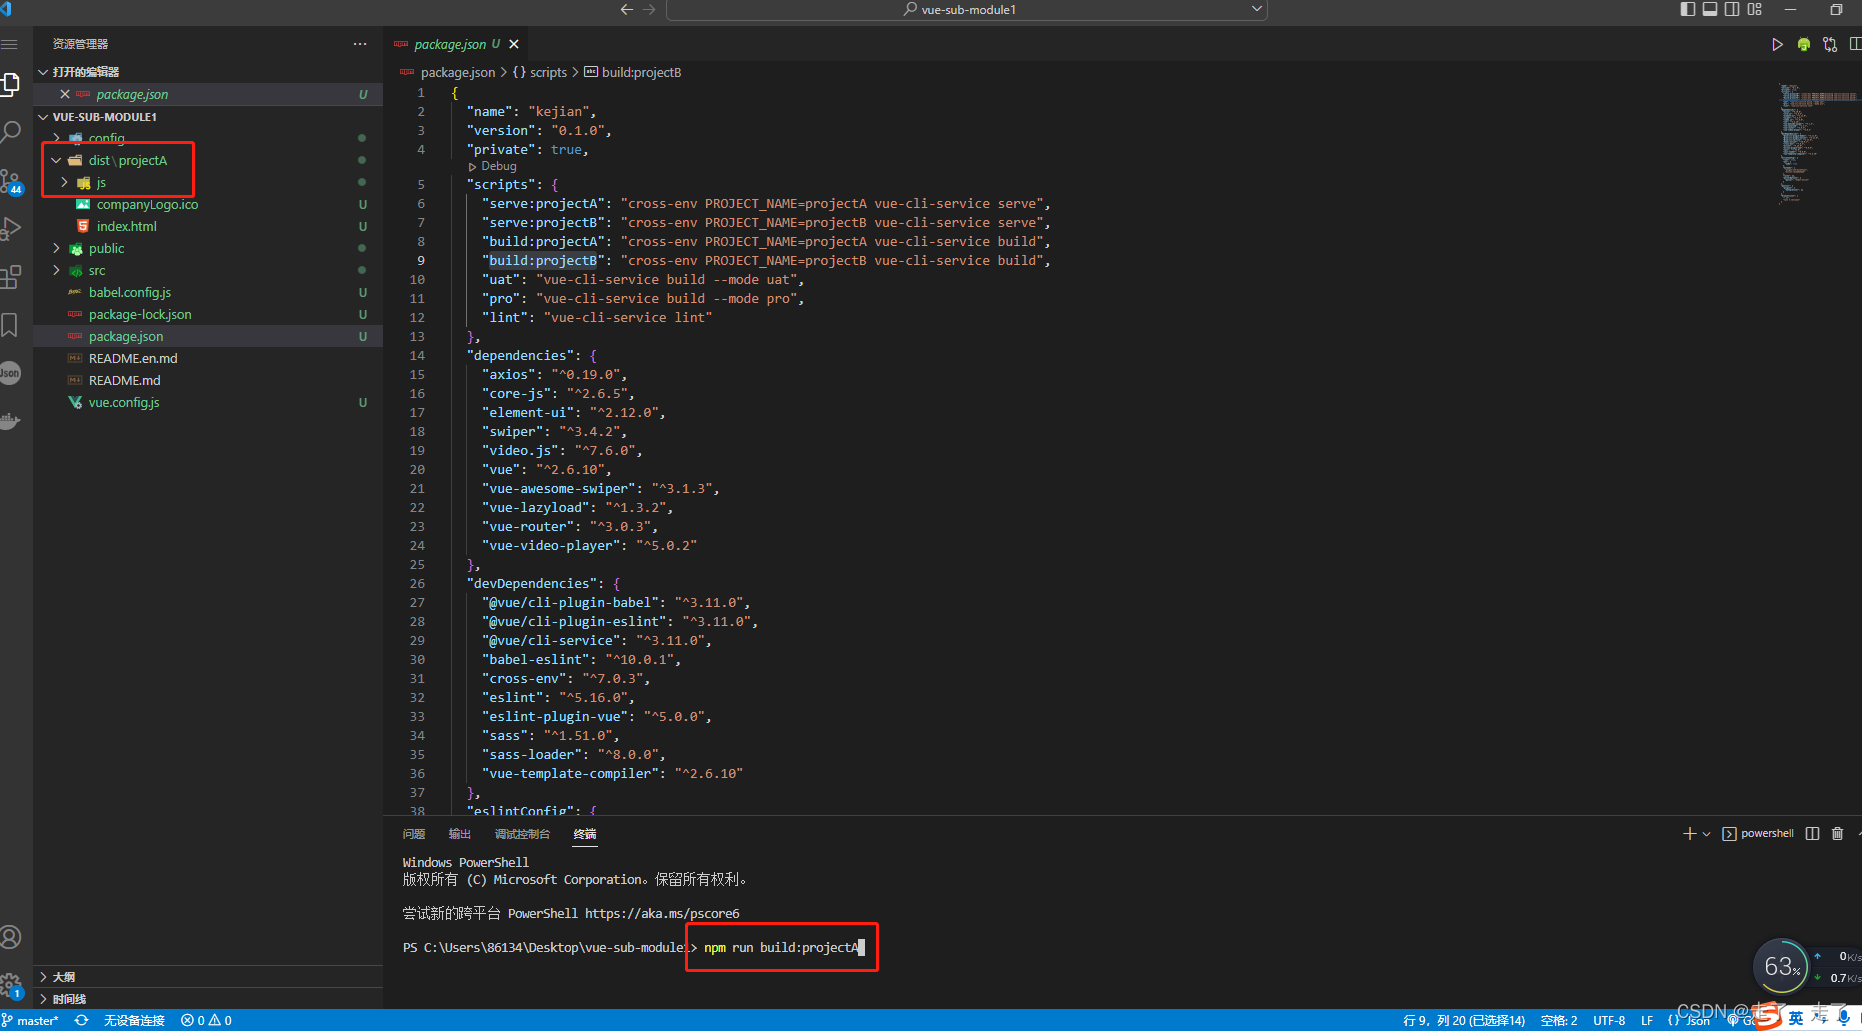Switch to the Output panel tab
1862x1031 pixels.
point(460,834)
